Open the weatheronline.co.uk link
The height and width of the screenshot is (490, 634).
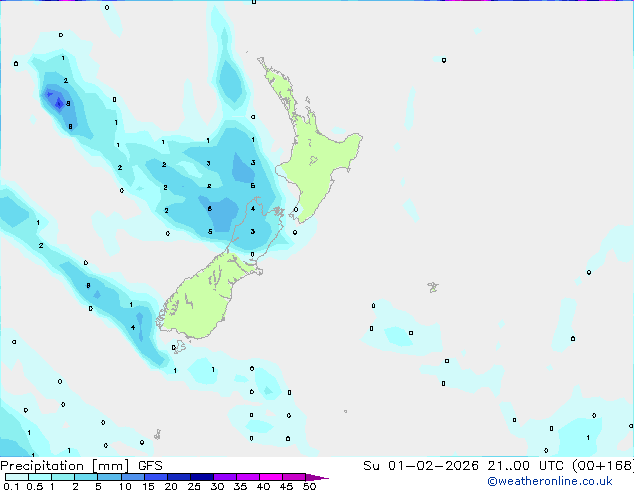click(x=550, y=481)
